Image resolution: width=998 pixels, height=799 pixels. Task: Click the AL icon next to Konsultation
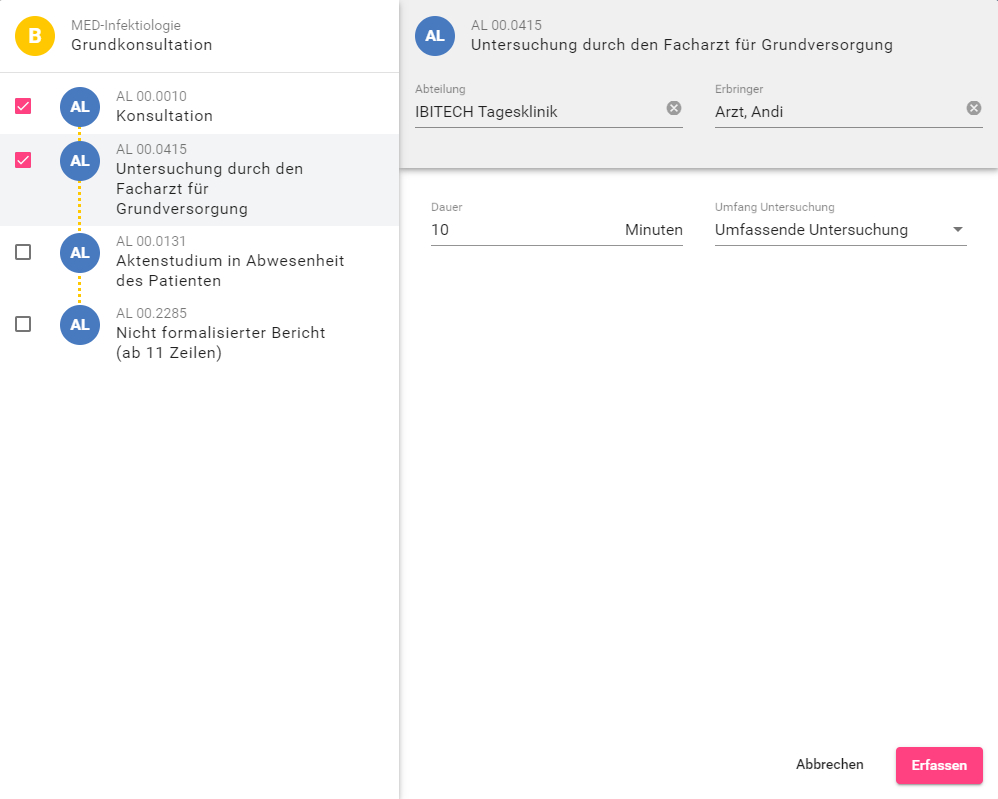click(80, 107)
